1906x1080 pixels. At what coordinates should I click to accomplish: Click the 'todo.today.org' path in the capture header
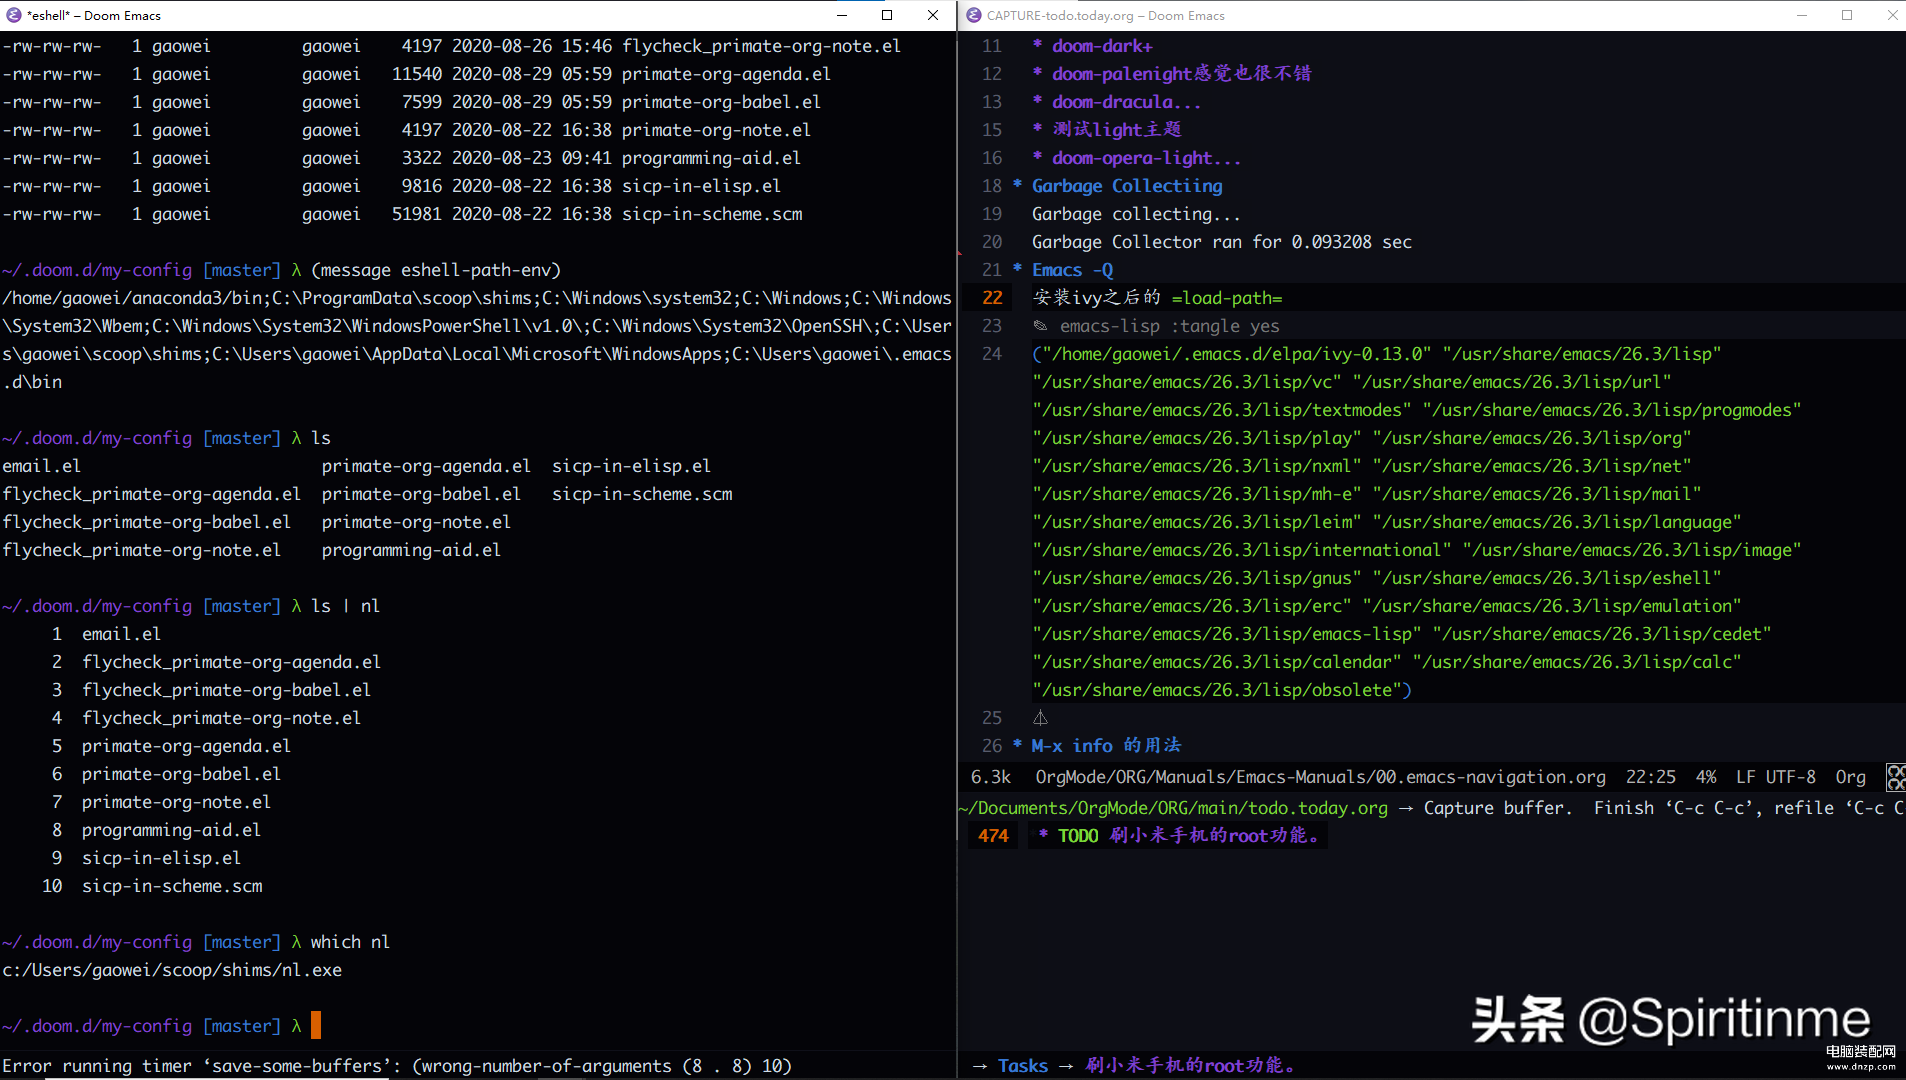pyautogui.click(x=1174, y=808)
